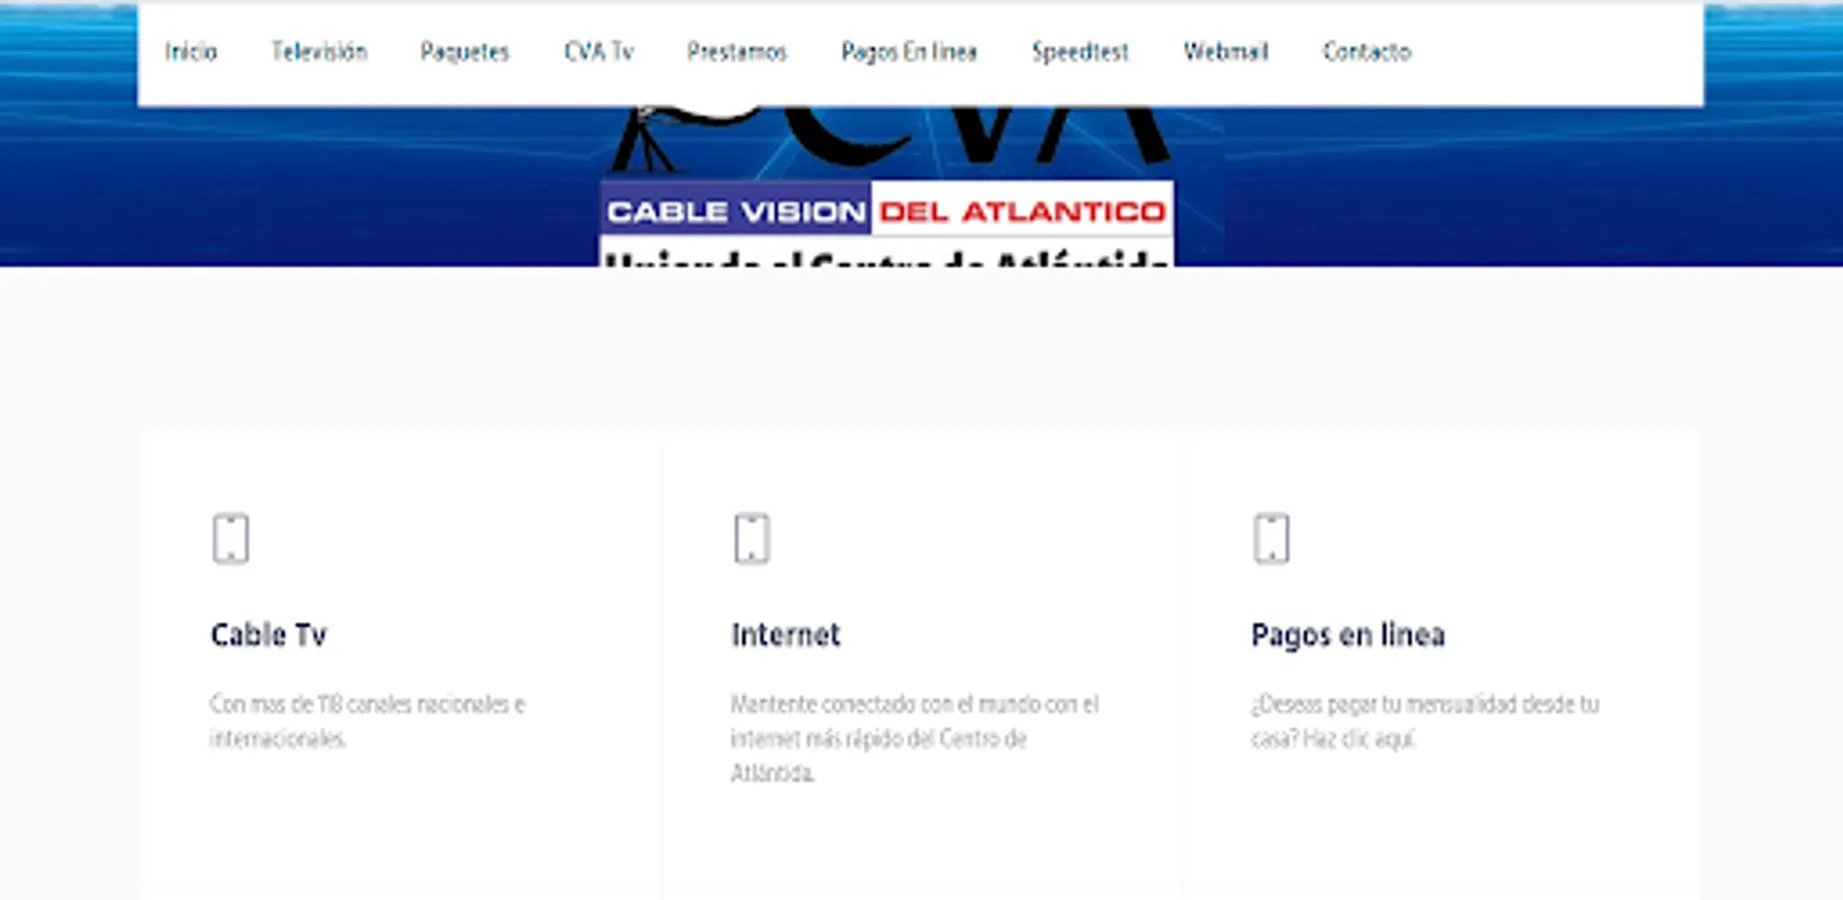This screenshot has height=900, width=1843.
Task: Click the phone icon above Pagos en línea
Action: click(x=1272, y=539)
